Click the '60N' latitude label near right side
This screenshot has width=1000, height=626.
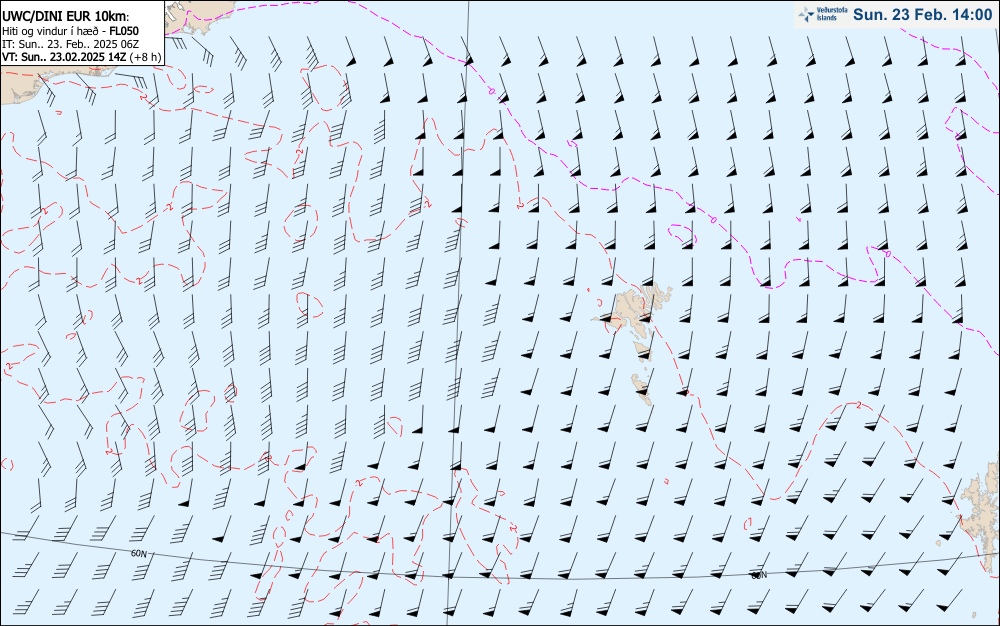[759, 575]
